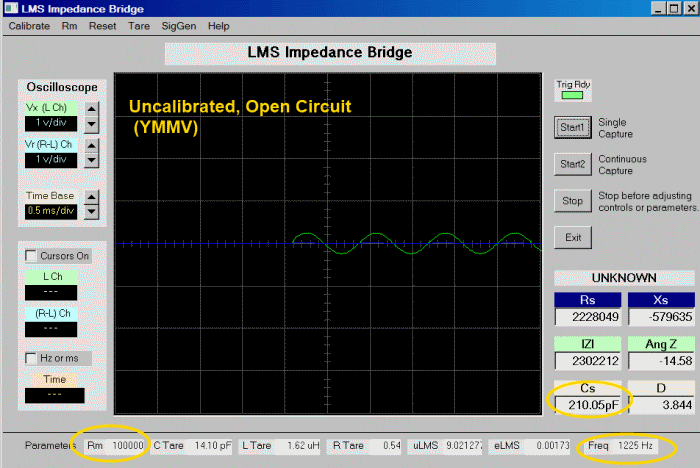
Task: Open the Calibrate menu
Action: coord(29,26)
